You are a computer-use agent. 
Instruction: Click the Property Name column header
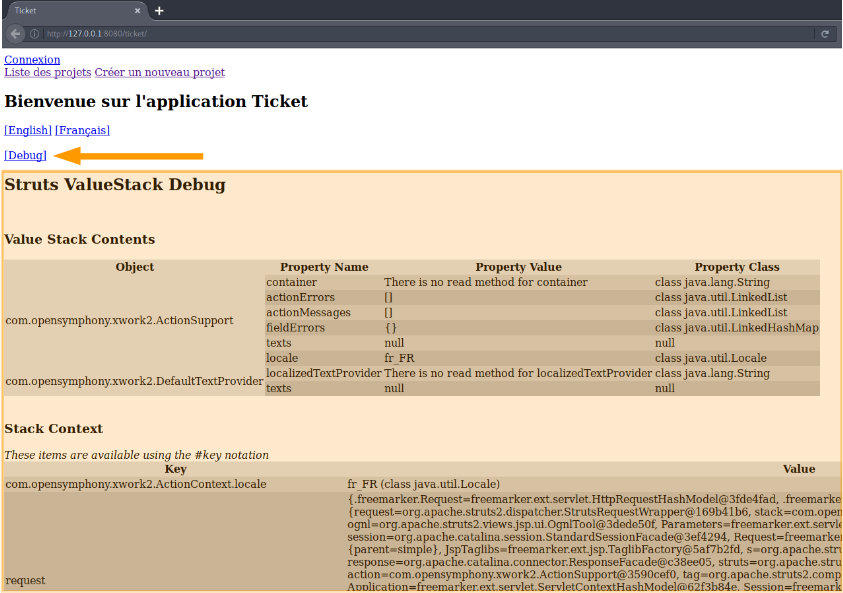[324, 267]
